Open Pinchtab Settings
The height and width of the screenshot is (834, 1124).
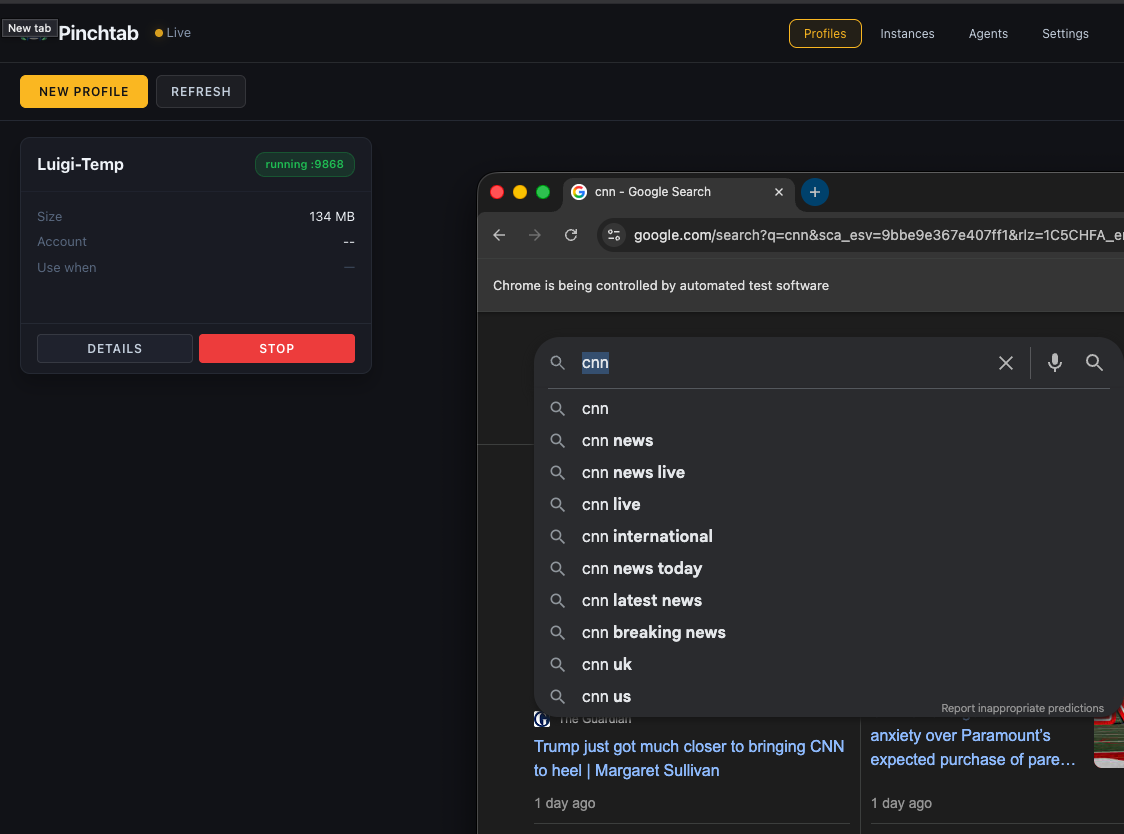coord(1065,33)
